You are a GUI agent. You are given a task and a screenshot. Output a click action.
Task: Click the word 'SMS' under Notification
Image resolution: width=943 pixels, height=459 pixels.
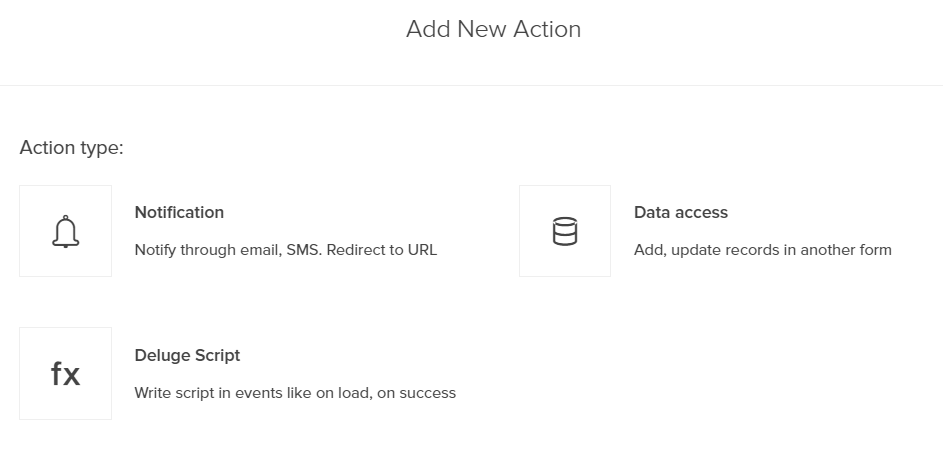pyautogui.click(x=301, y=249)
